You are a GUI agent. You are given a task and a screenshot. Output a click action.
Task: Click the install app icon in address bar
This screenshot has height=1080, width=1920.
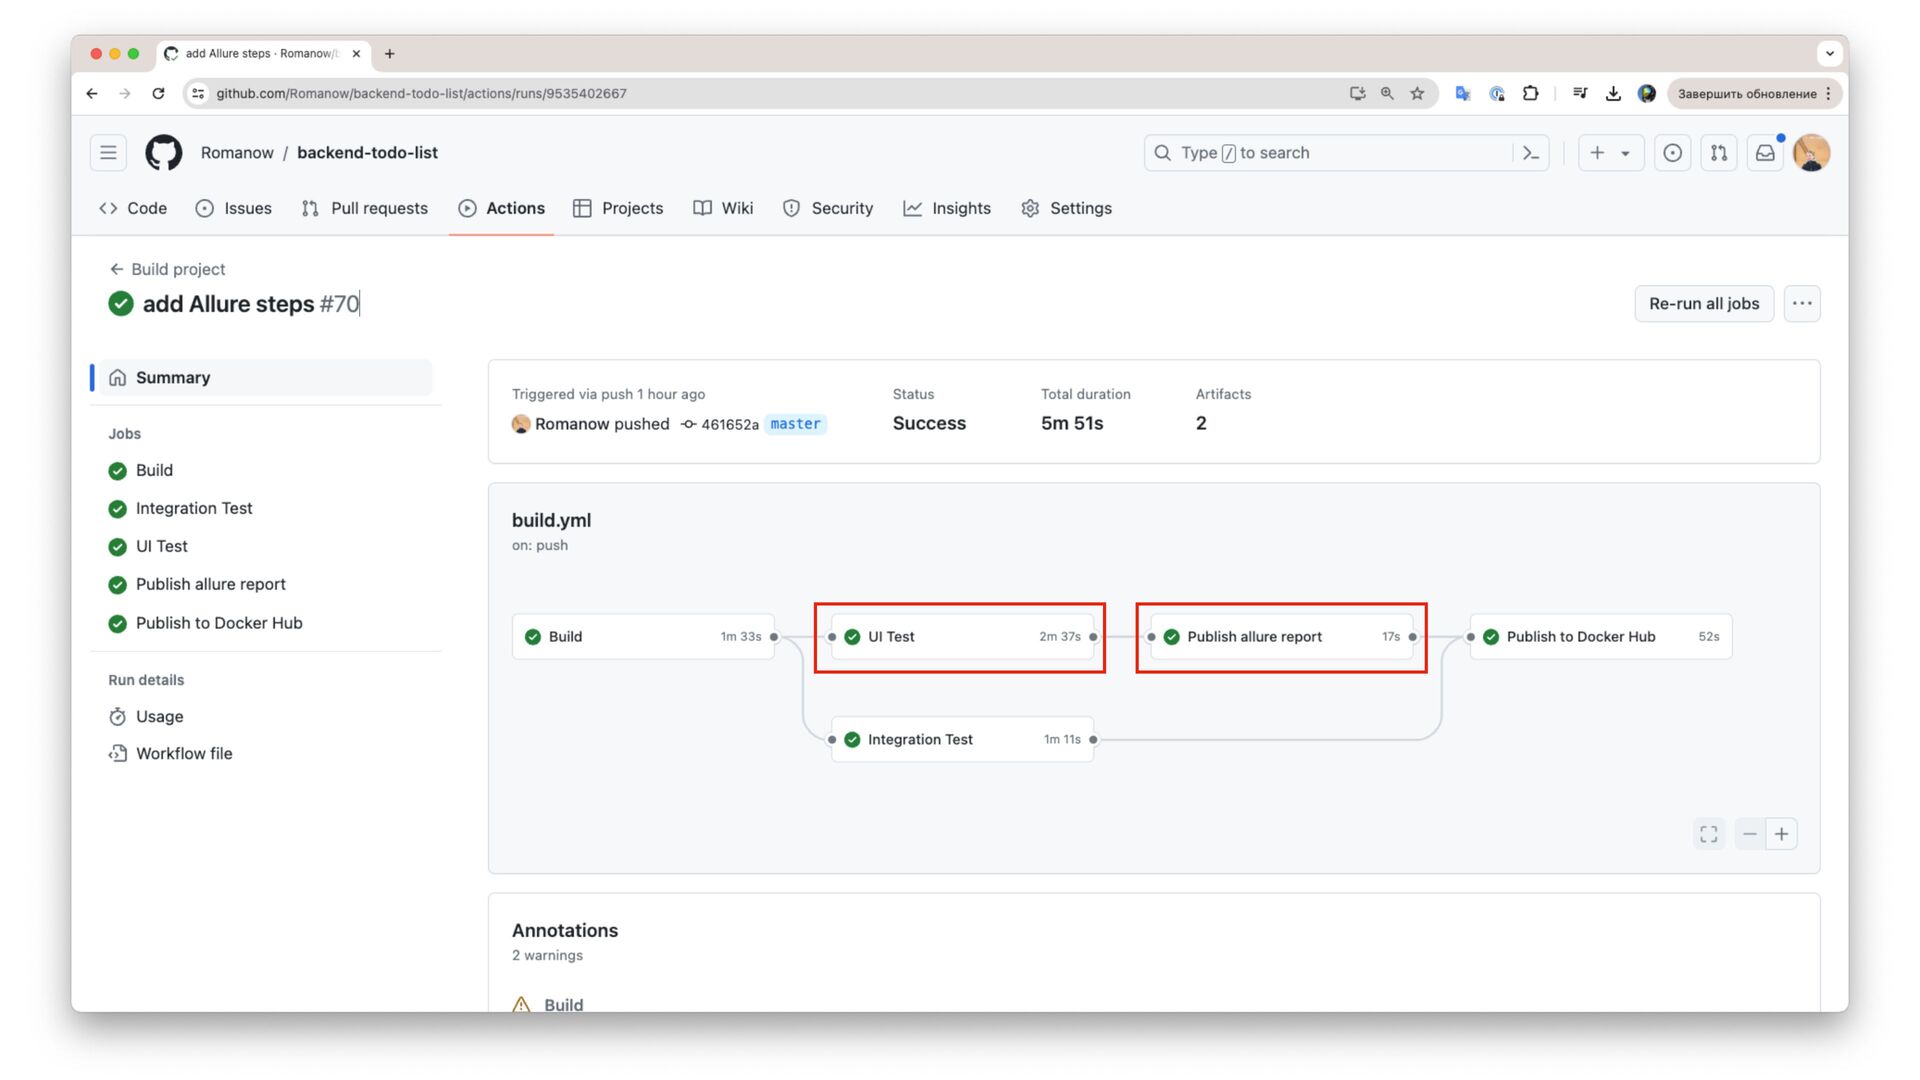tap(1357, 93)
